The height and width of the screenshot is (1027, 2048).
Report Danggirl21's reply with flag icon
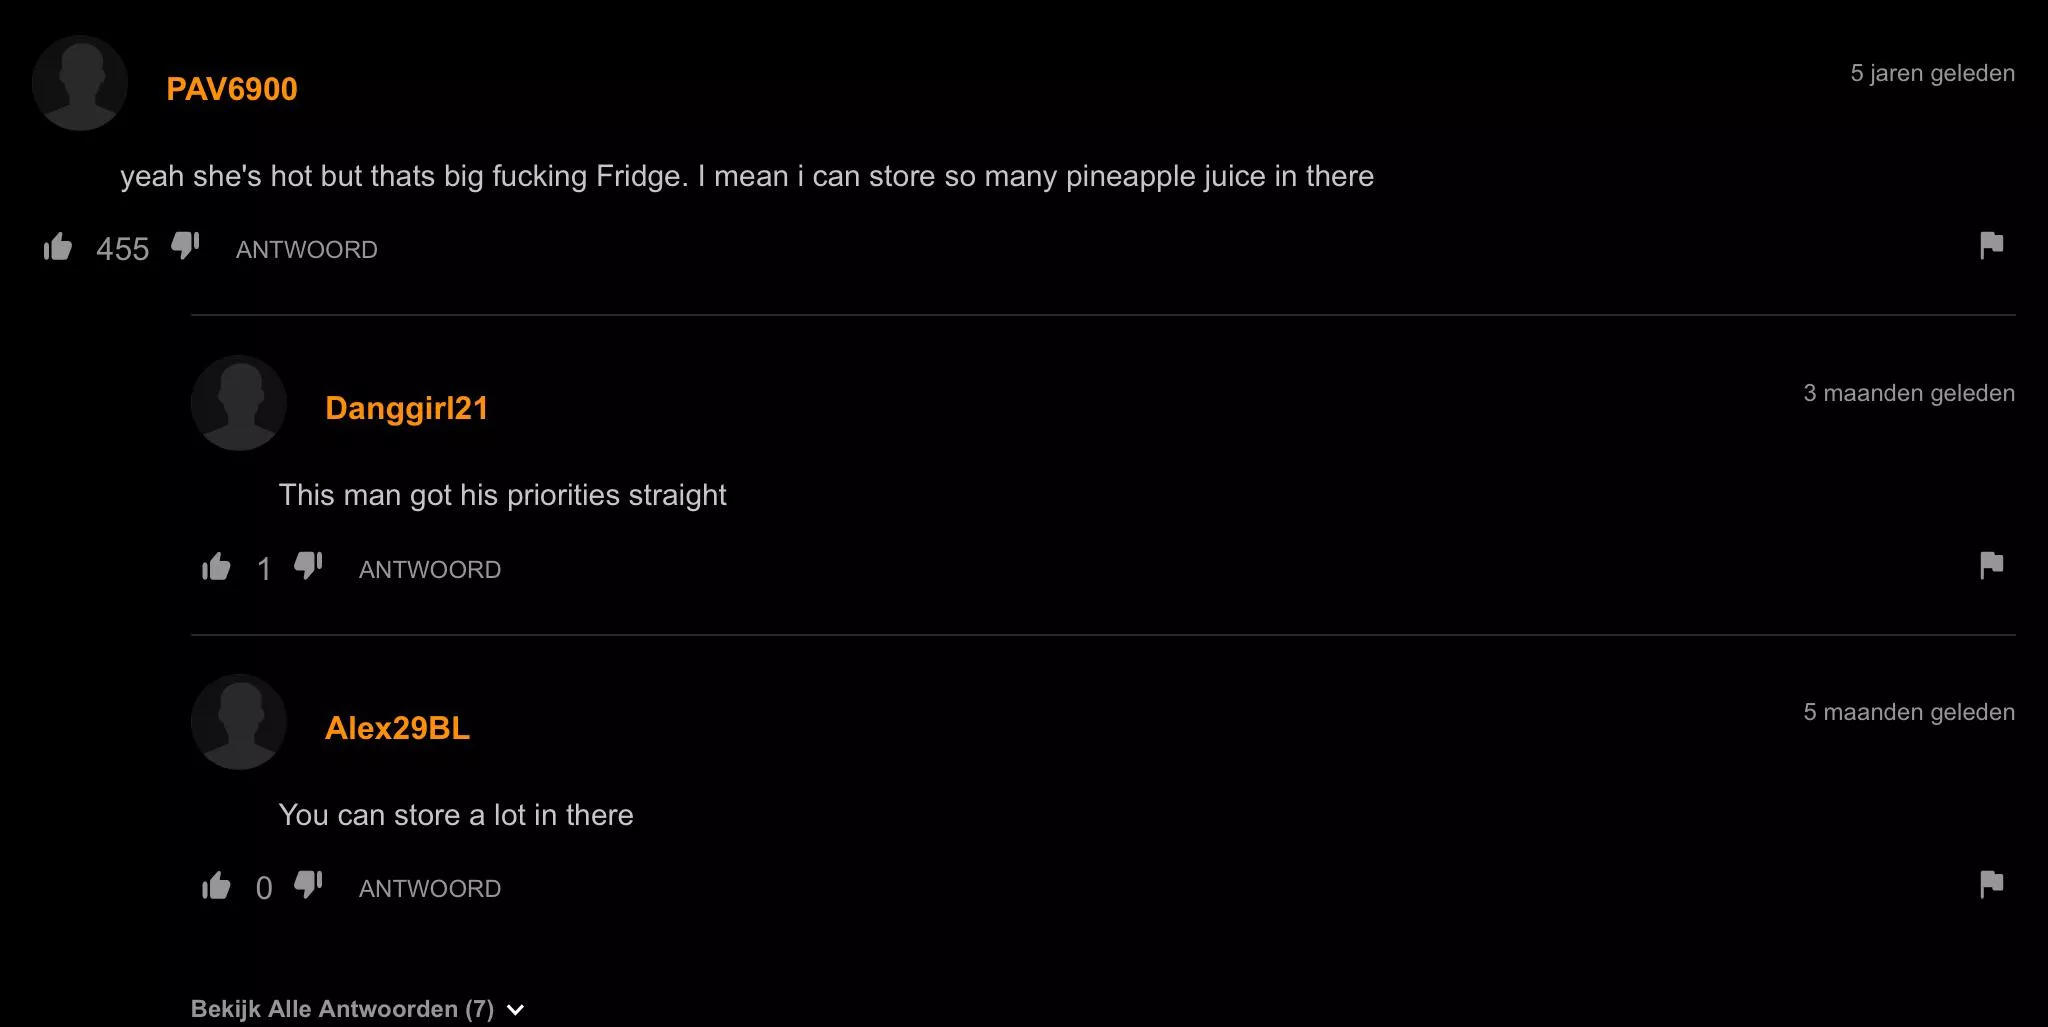click(1991, 565)
